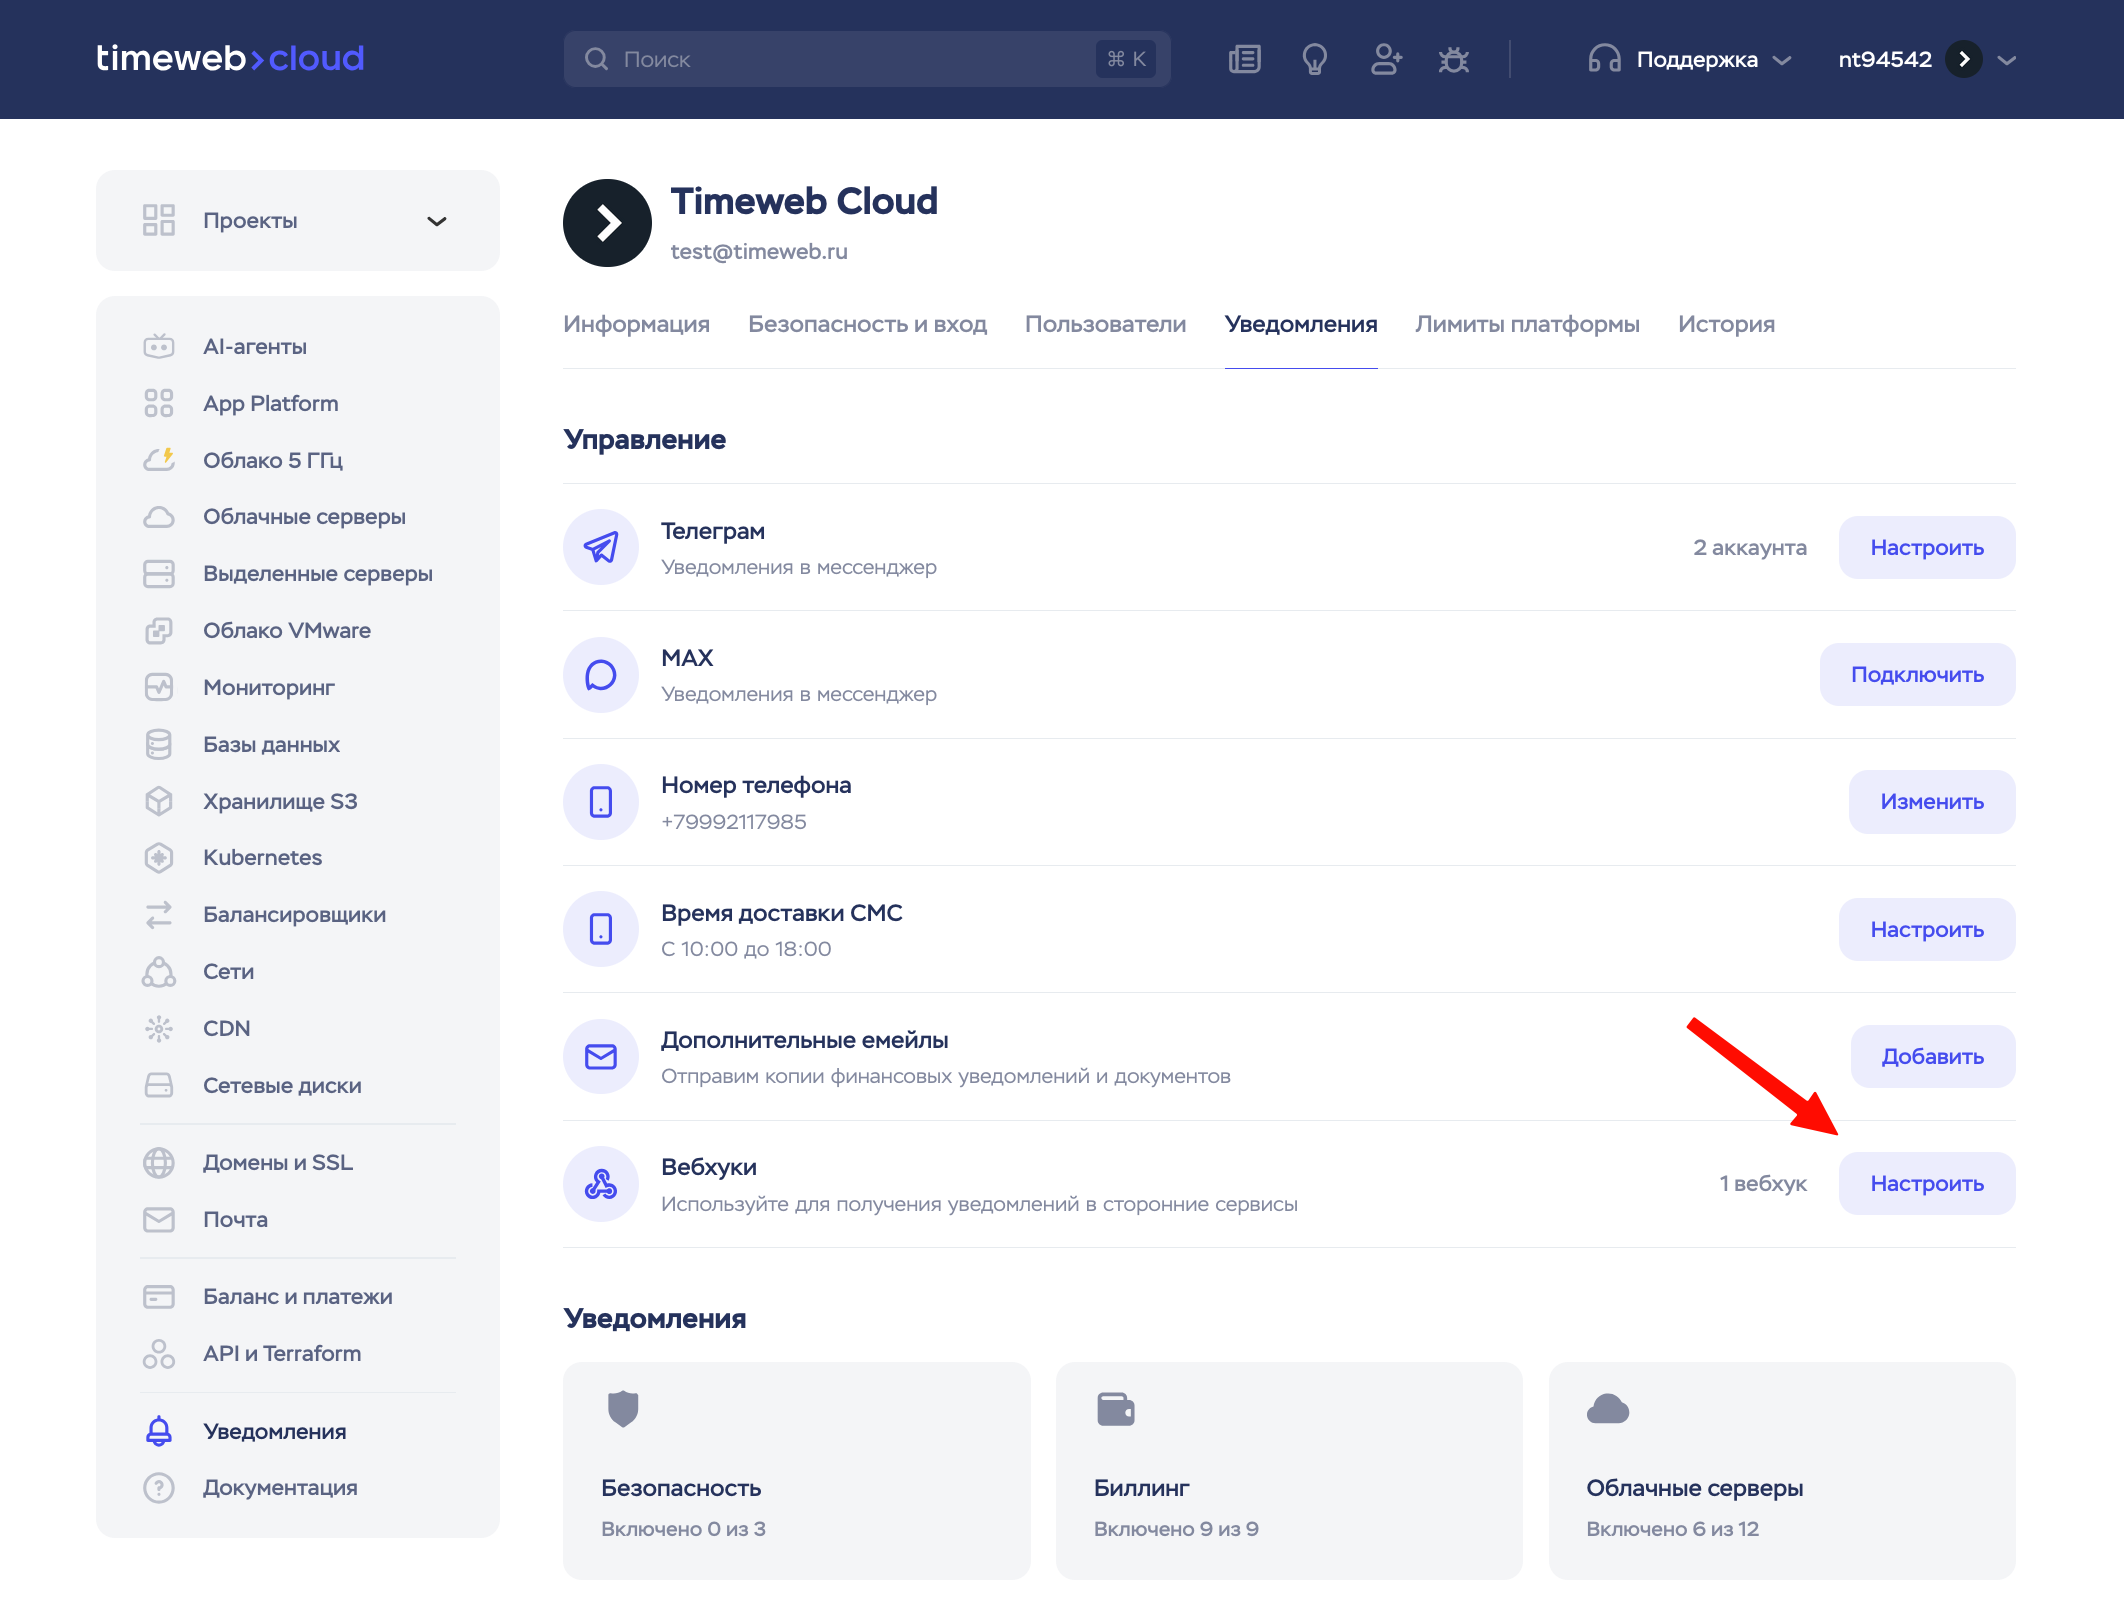This screenshot has width=2124, height=1598.
Task: Click the connect button for MAX (Подключить)
Action: [1916, 674]
